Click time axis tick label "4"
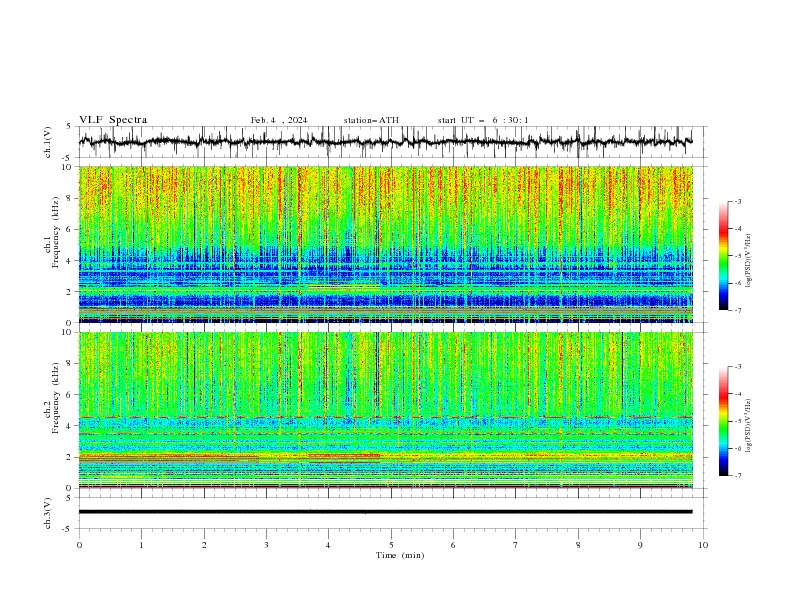The width and height of the screenshot is (792, 612). (x=328, y=545)
